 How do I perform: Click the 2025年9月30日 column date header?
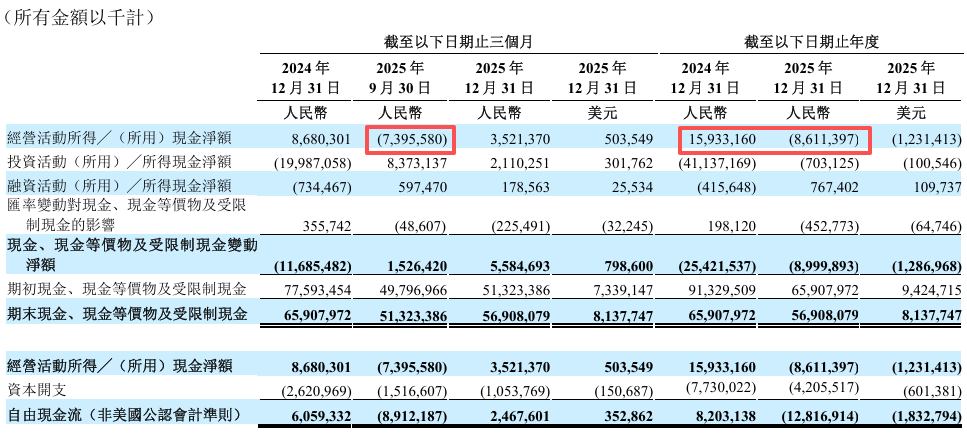coord(413,78)
